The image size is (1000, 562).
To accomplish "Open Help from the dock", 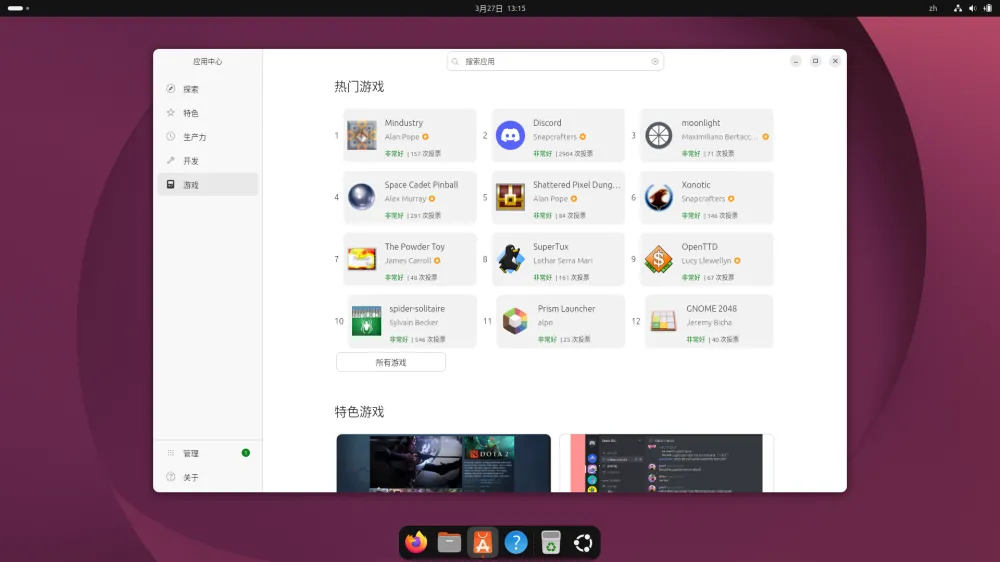I will pyautogui.click(x=516, y=542).
